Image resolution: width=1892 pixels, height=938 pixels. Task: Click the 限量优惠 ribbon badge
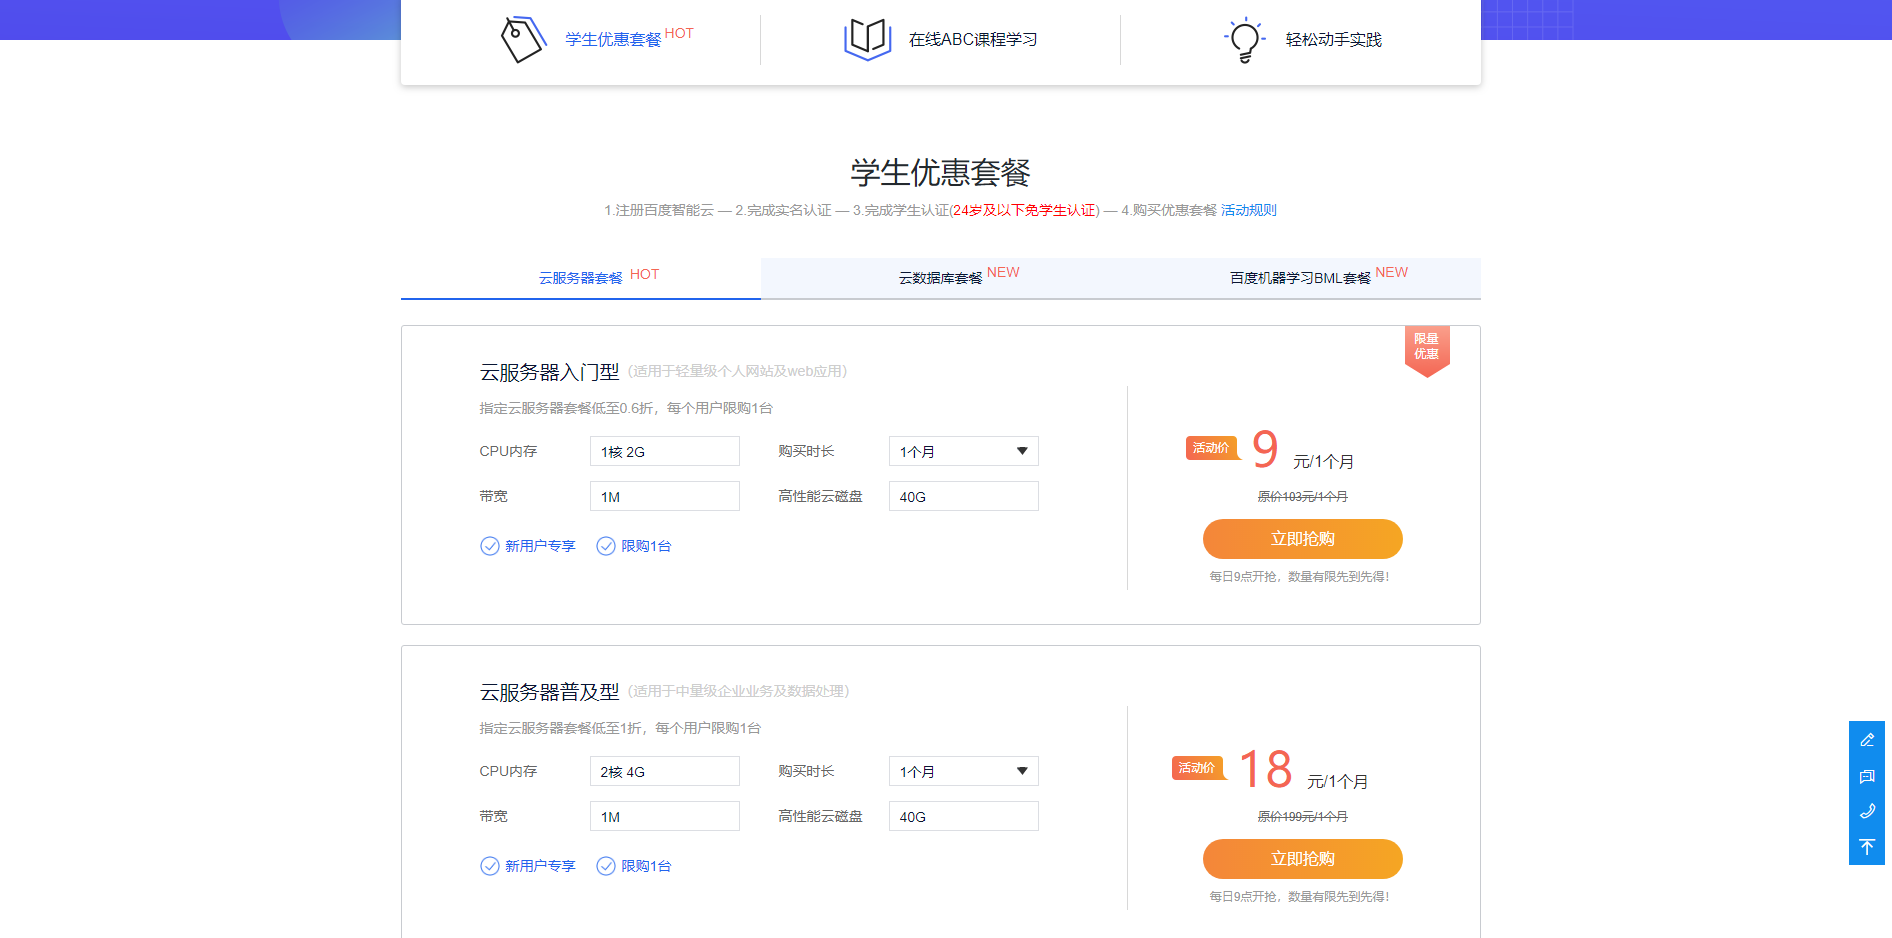pyautogui.click(x=1427, y=348)
